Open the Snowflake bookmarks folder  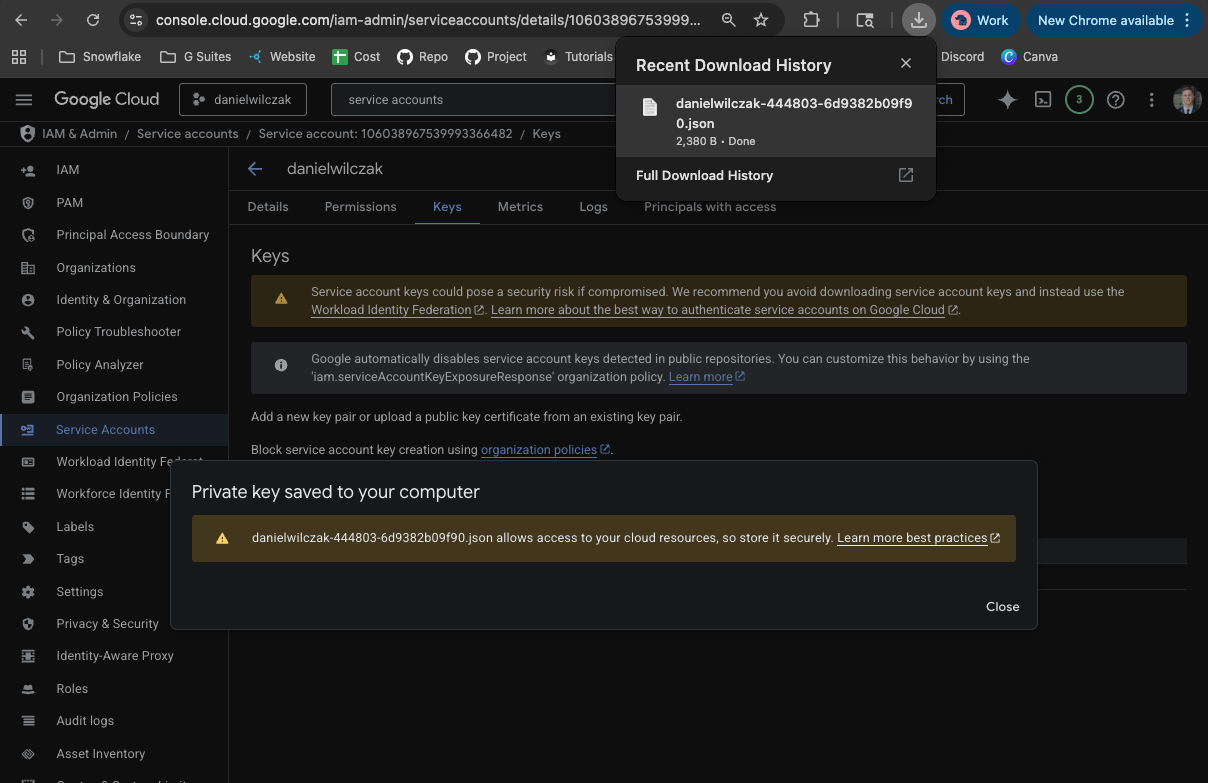[x=100, y=57]
